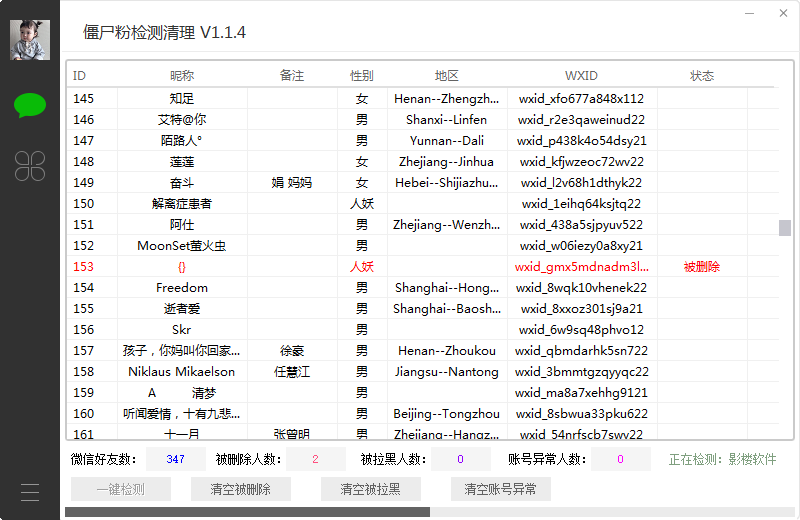
Task: Click the 状态 column header
Action: pos(702,76)
